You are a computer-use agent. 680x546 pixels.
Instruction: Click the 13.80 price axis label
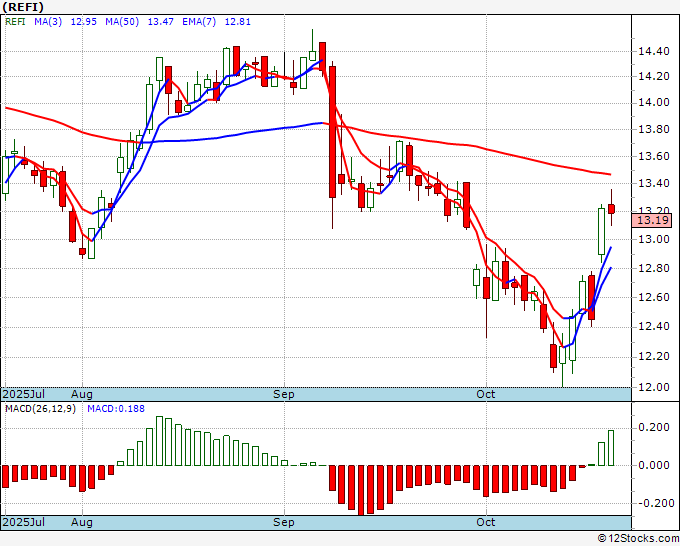click(654, 129)
